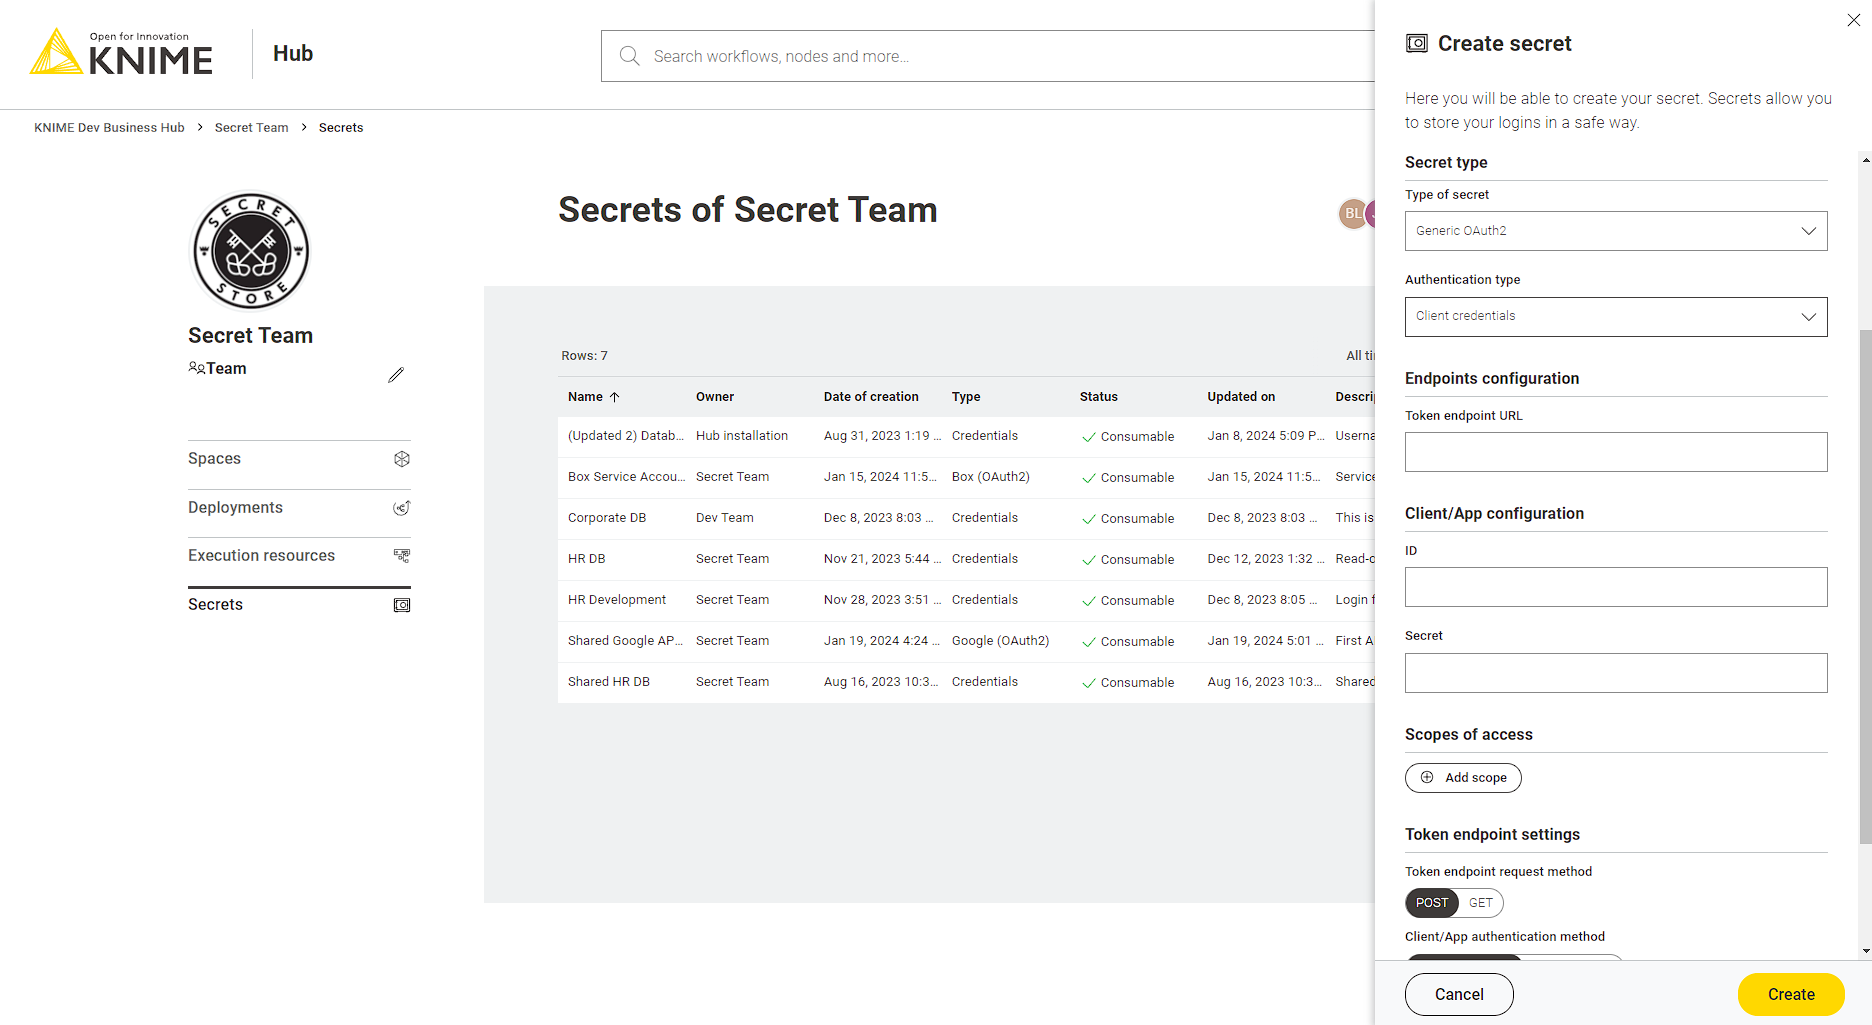Click Dev Team owner cell
The image size is (1872, 1025).
pos(725,518)
